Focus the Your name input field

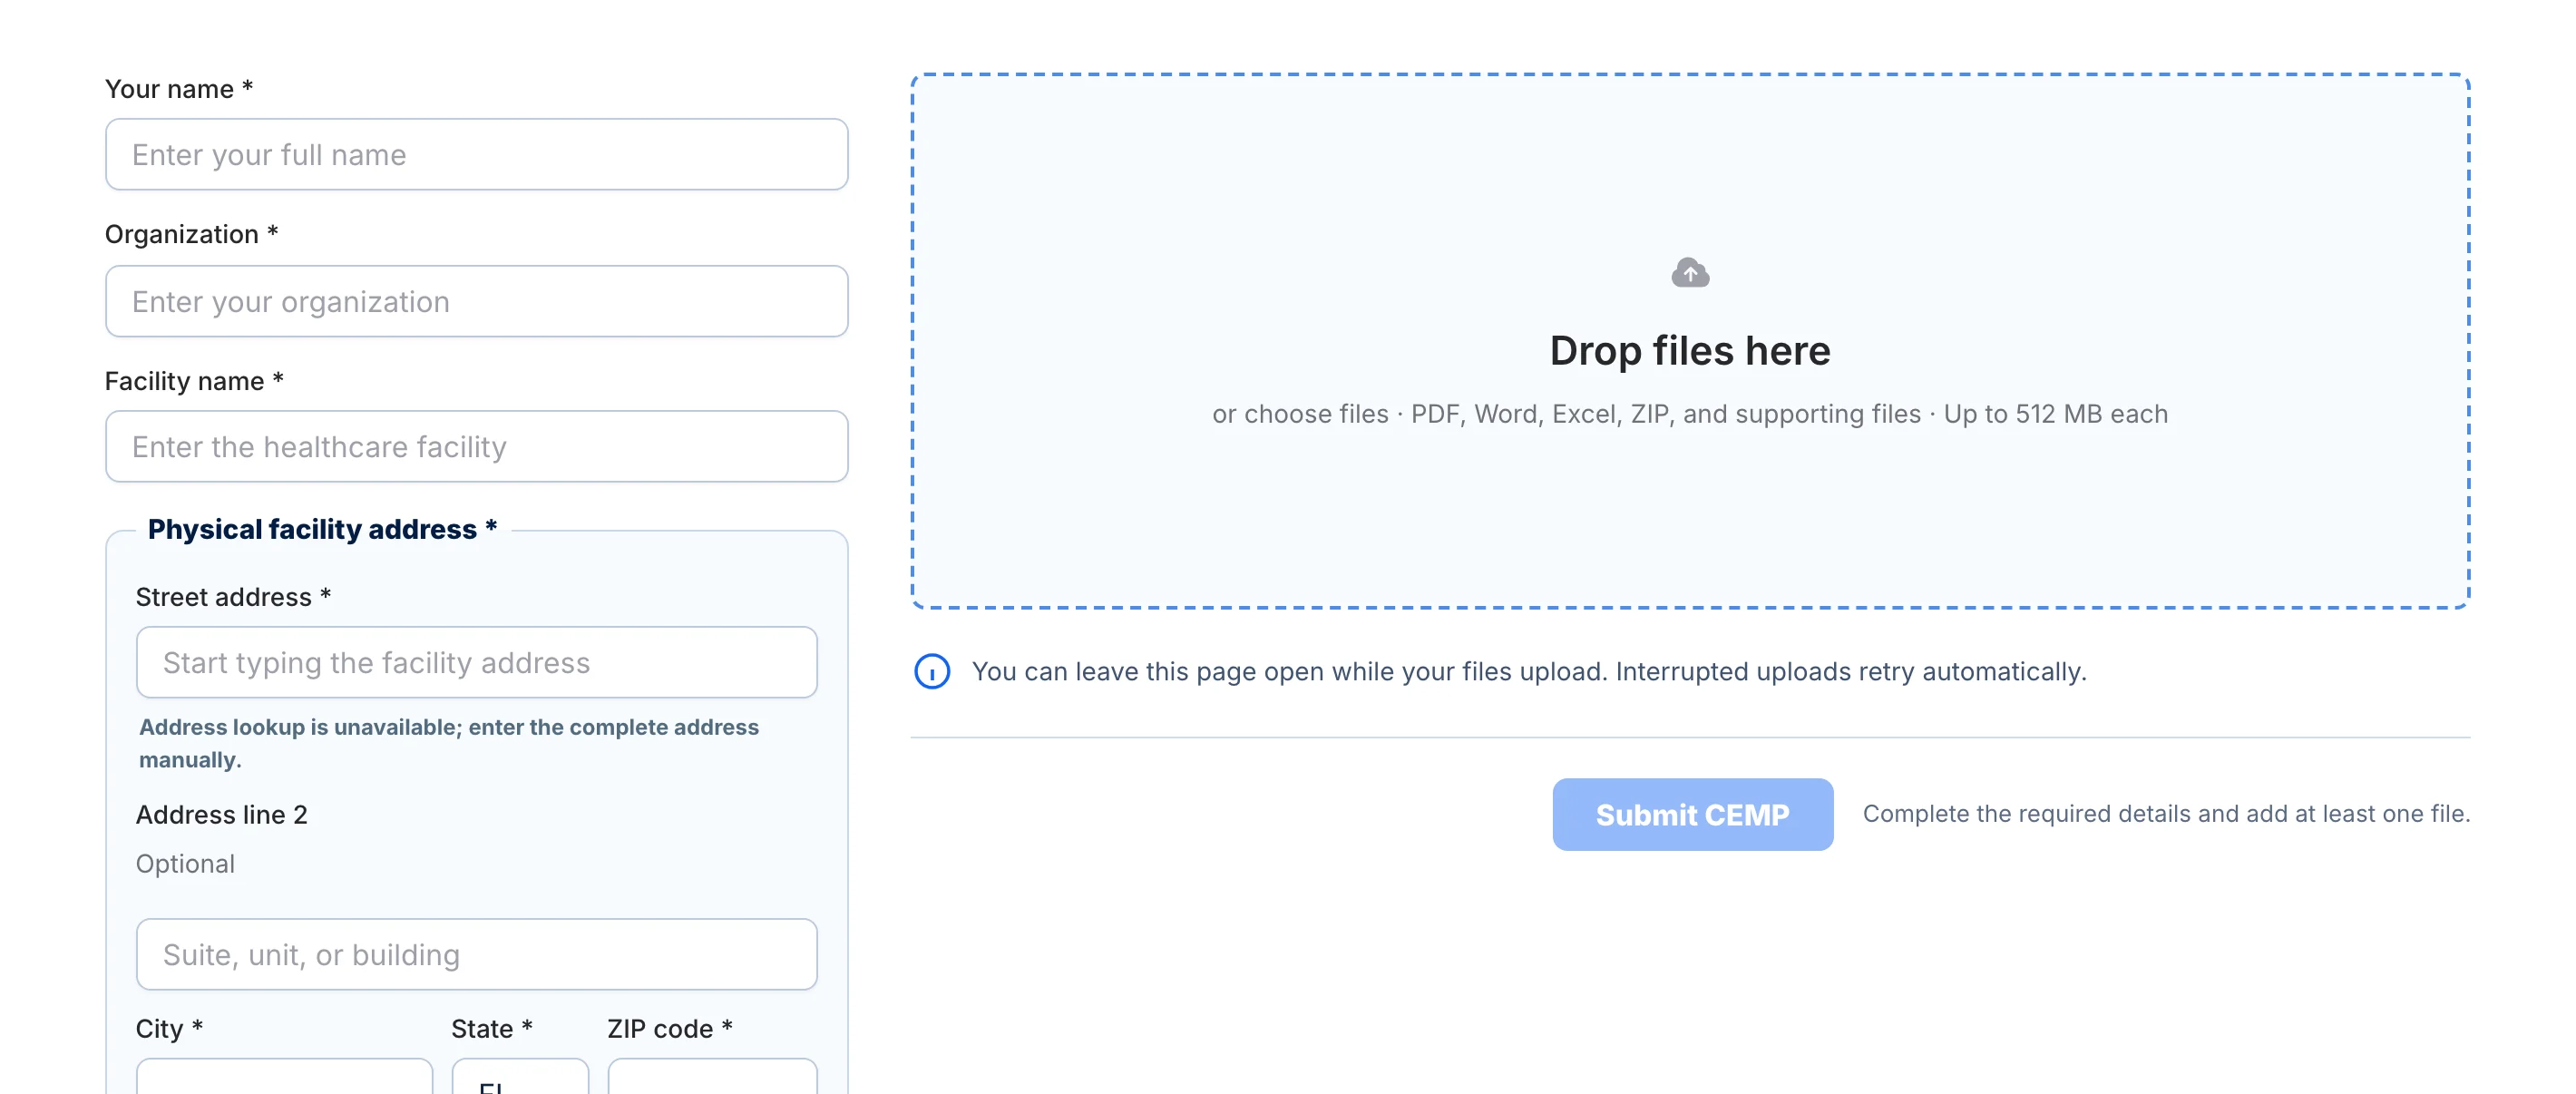point(477,155)
